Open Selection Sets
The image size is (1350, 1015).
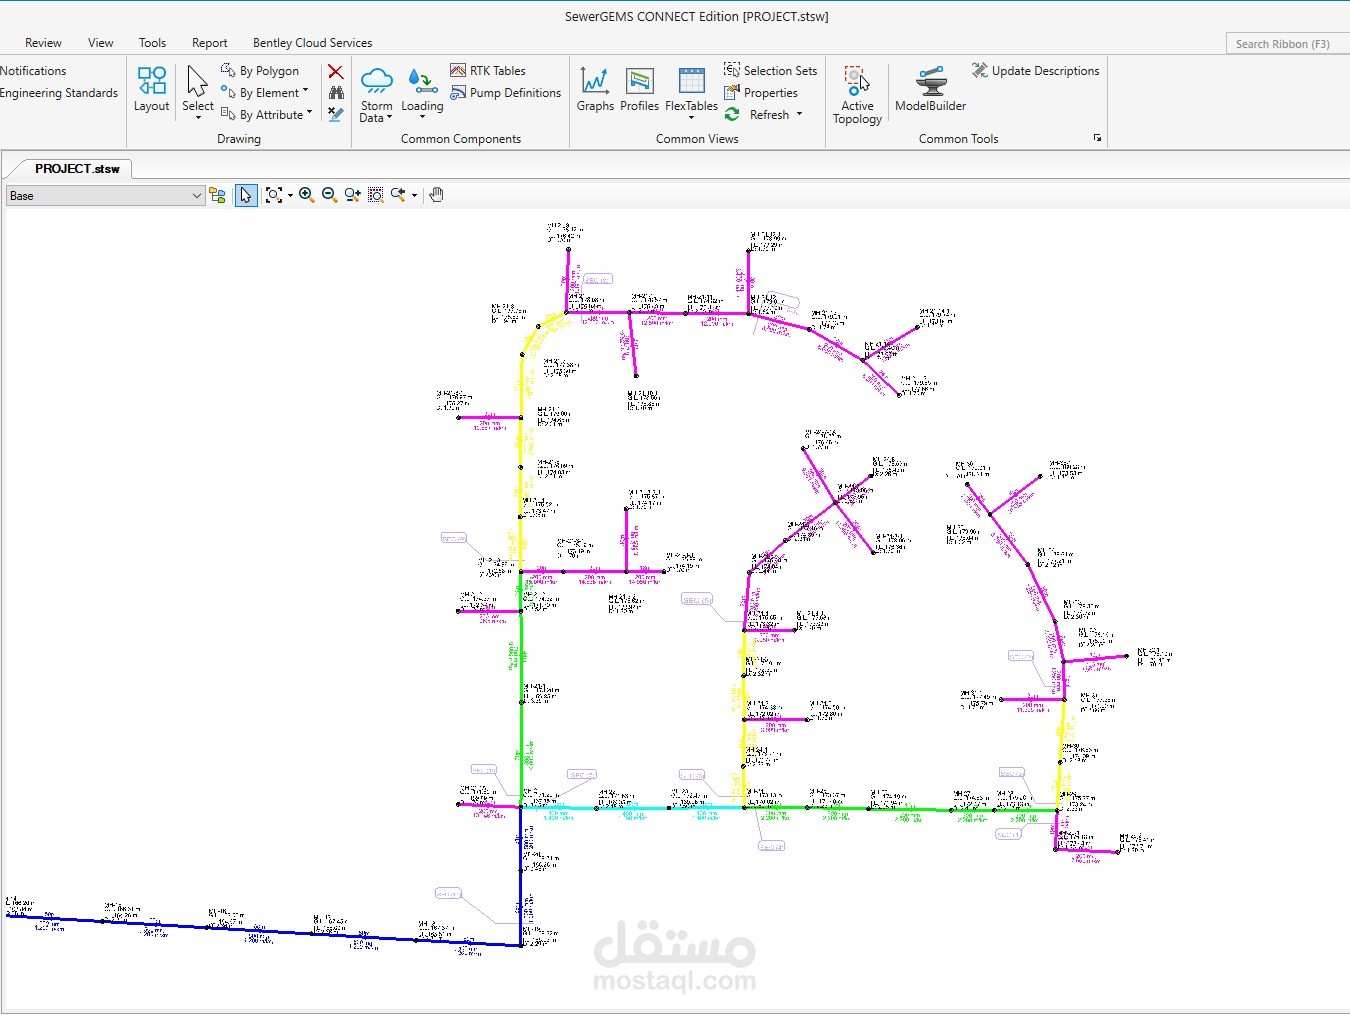770,71
